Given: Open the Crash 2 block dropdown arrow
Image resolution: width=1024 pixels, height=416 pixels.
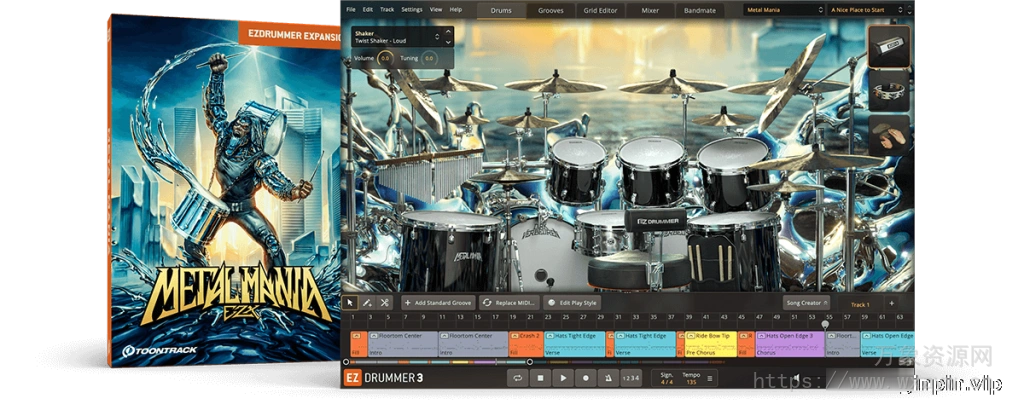Looking at the screenshot, I should [x=515, y=335].
